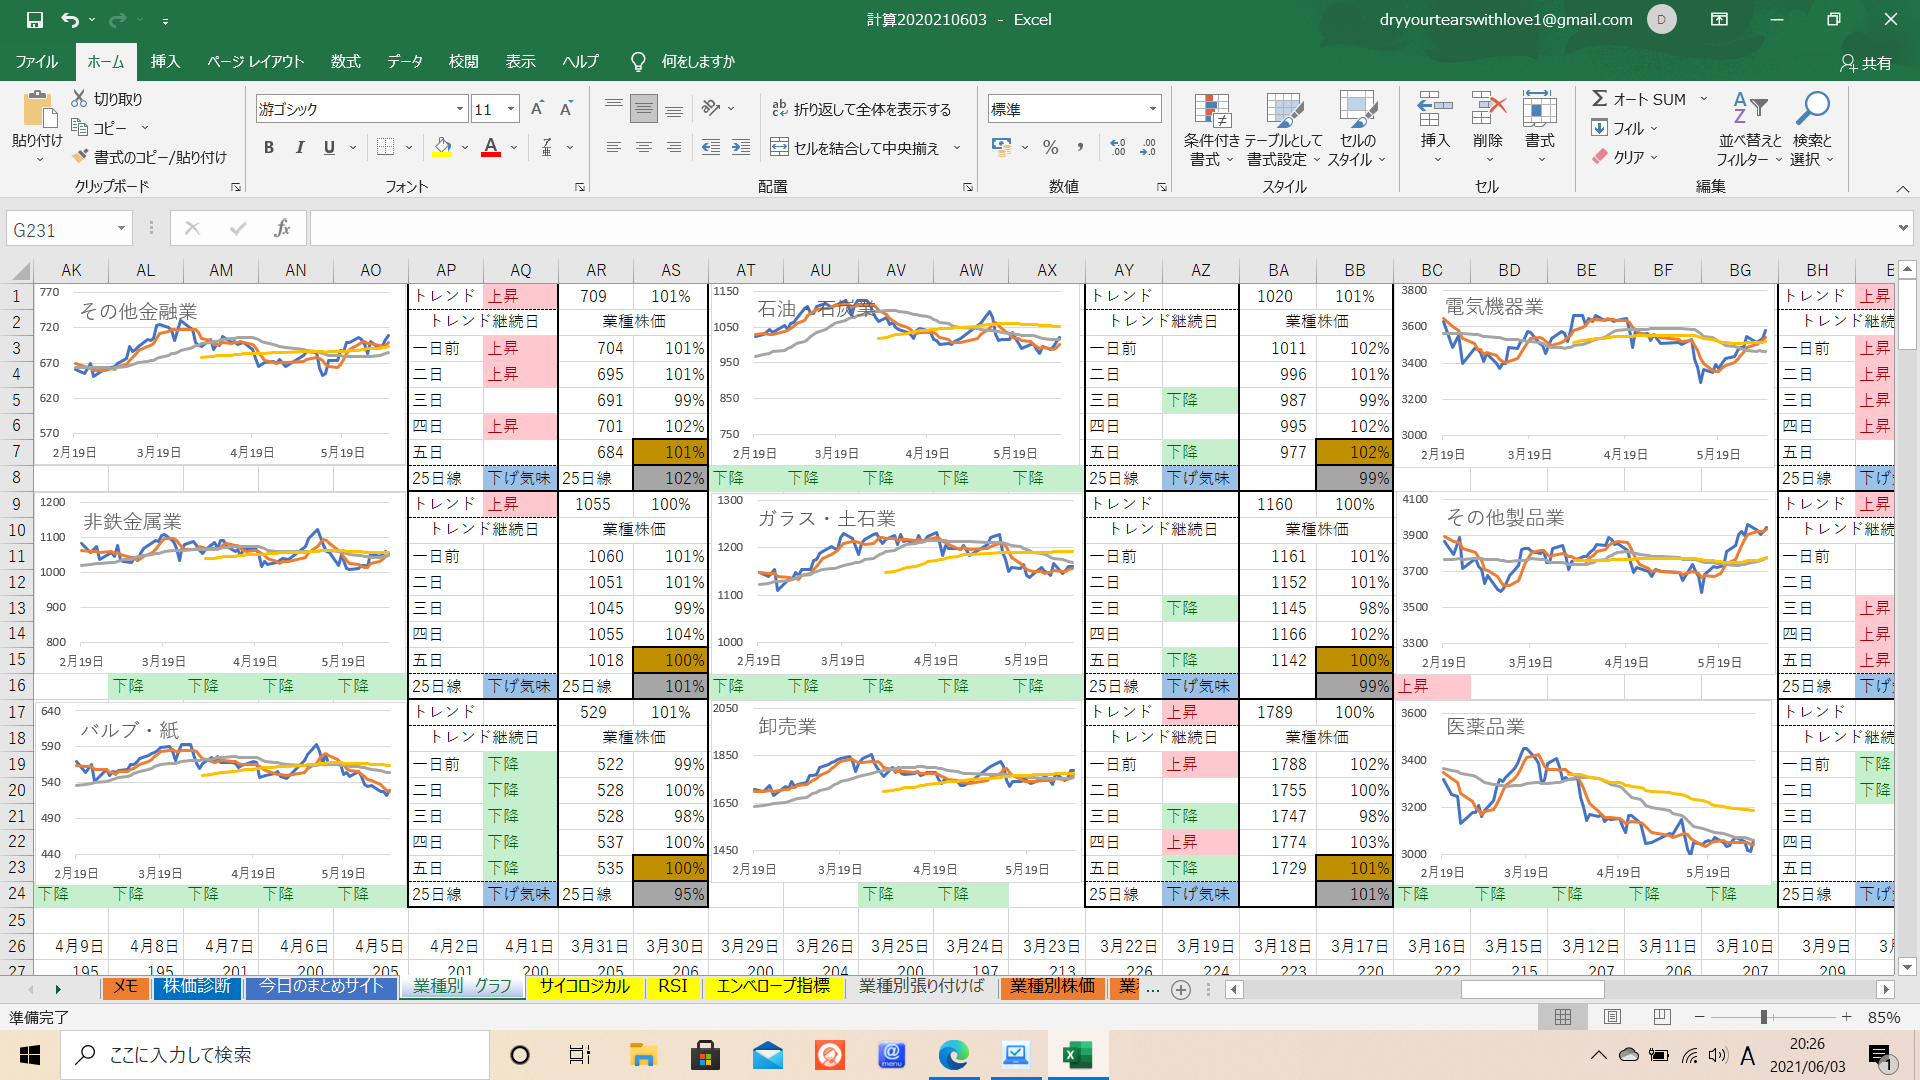
Task: Open the number format dropdown
Action: tap(1153, 109)
